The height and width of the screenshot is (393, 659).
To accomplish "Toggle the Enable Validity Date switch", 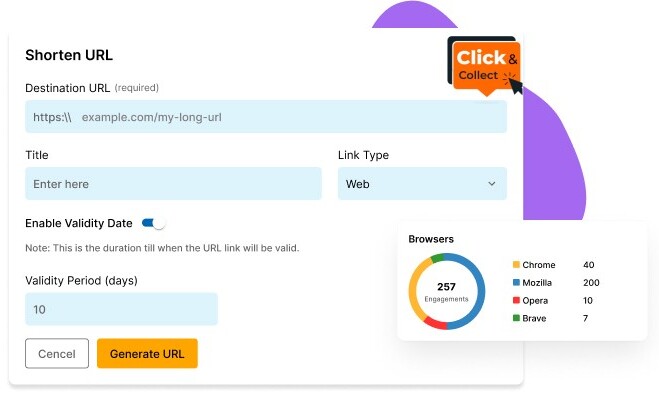I will [x=153, y=223].
